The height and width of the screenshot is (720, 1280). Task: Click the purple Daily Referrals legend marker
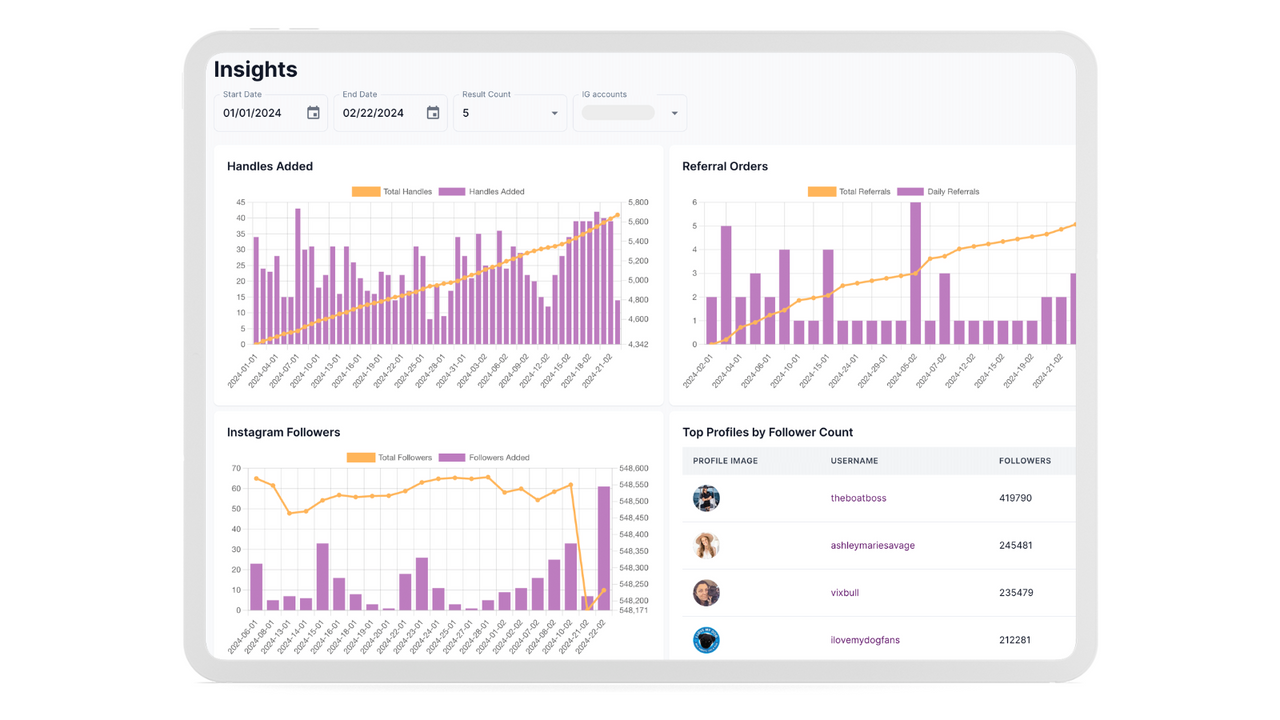tap(908, 191)
